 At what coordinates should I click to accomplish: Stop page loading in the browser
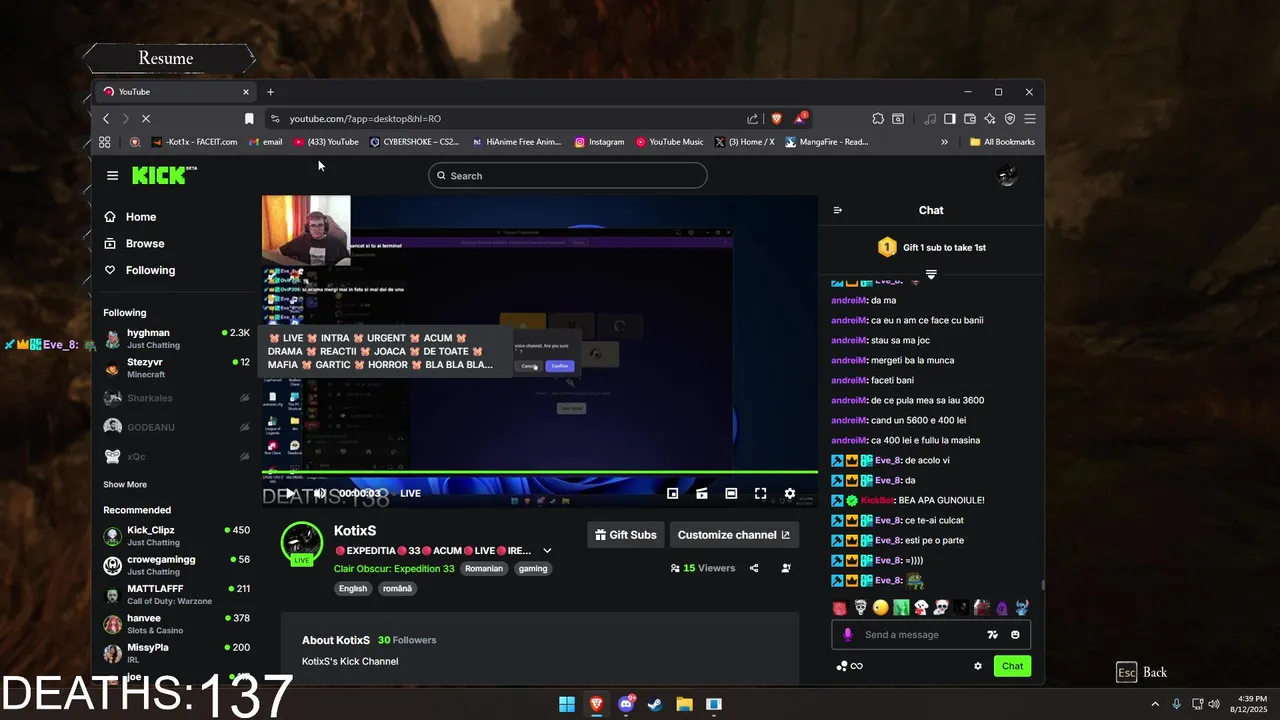point(145,118)
